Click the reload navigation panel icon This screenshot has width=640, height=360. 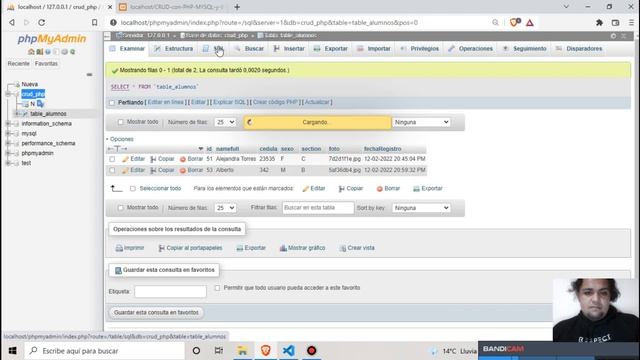pyautogui.click(x=73, y=52)
